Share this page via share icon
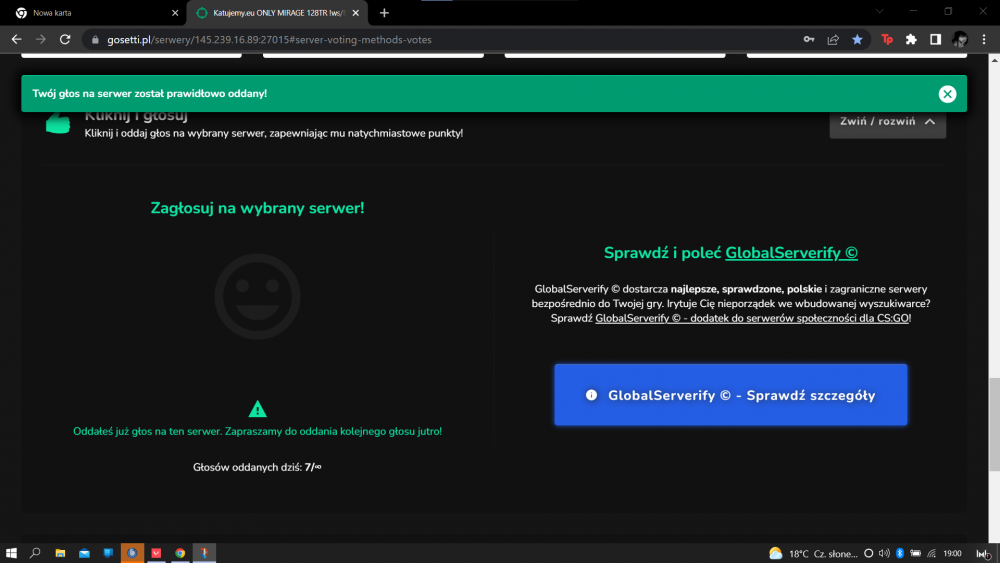 (x=833, y=40)
